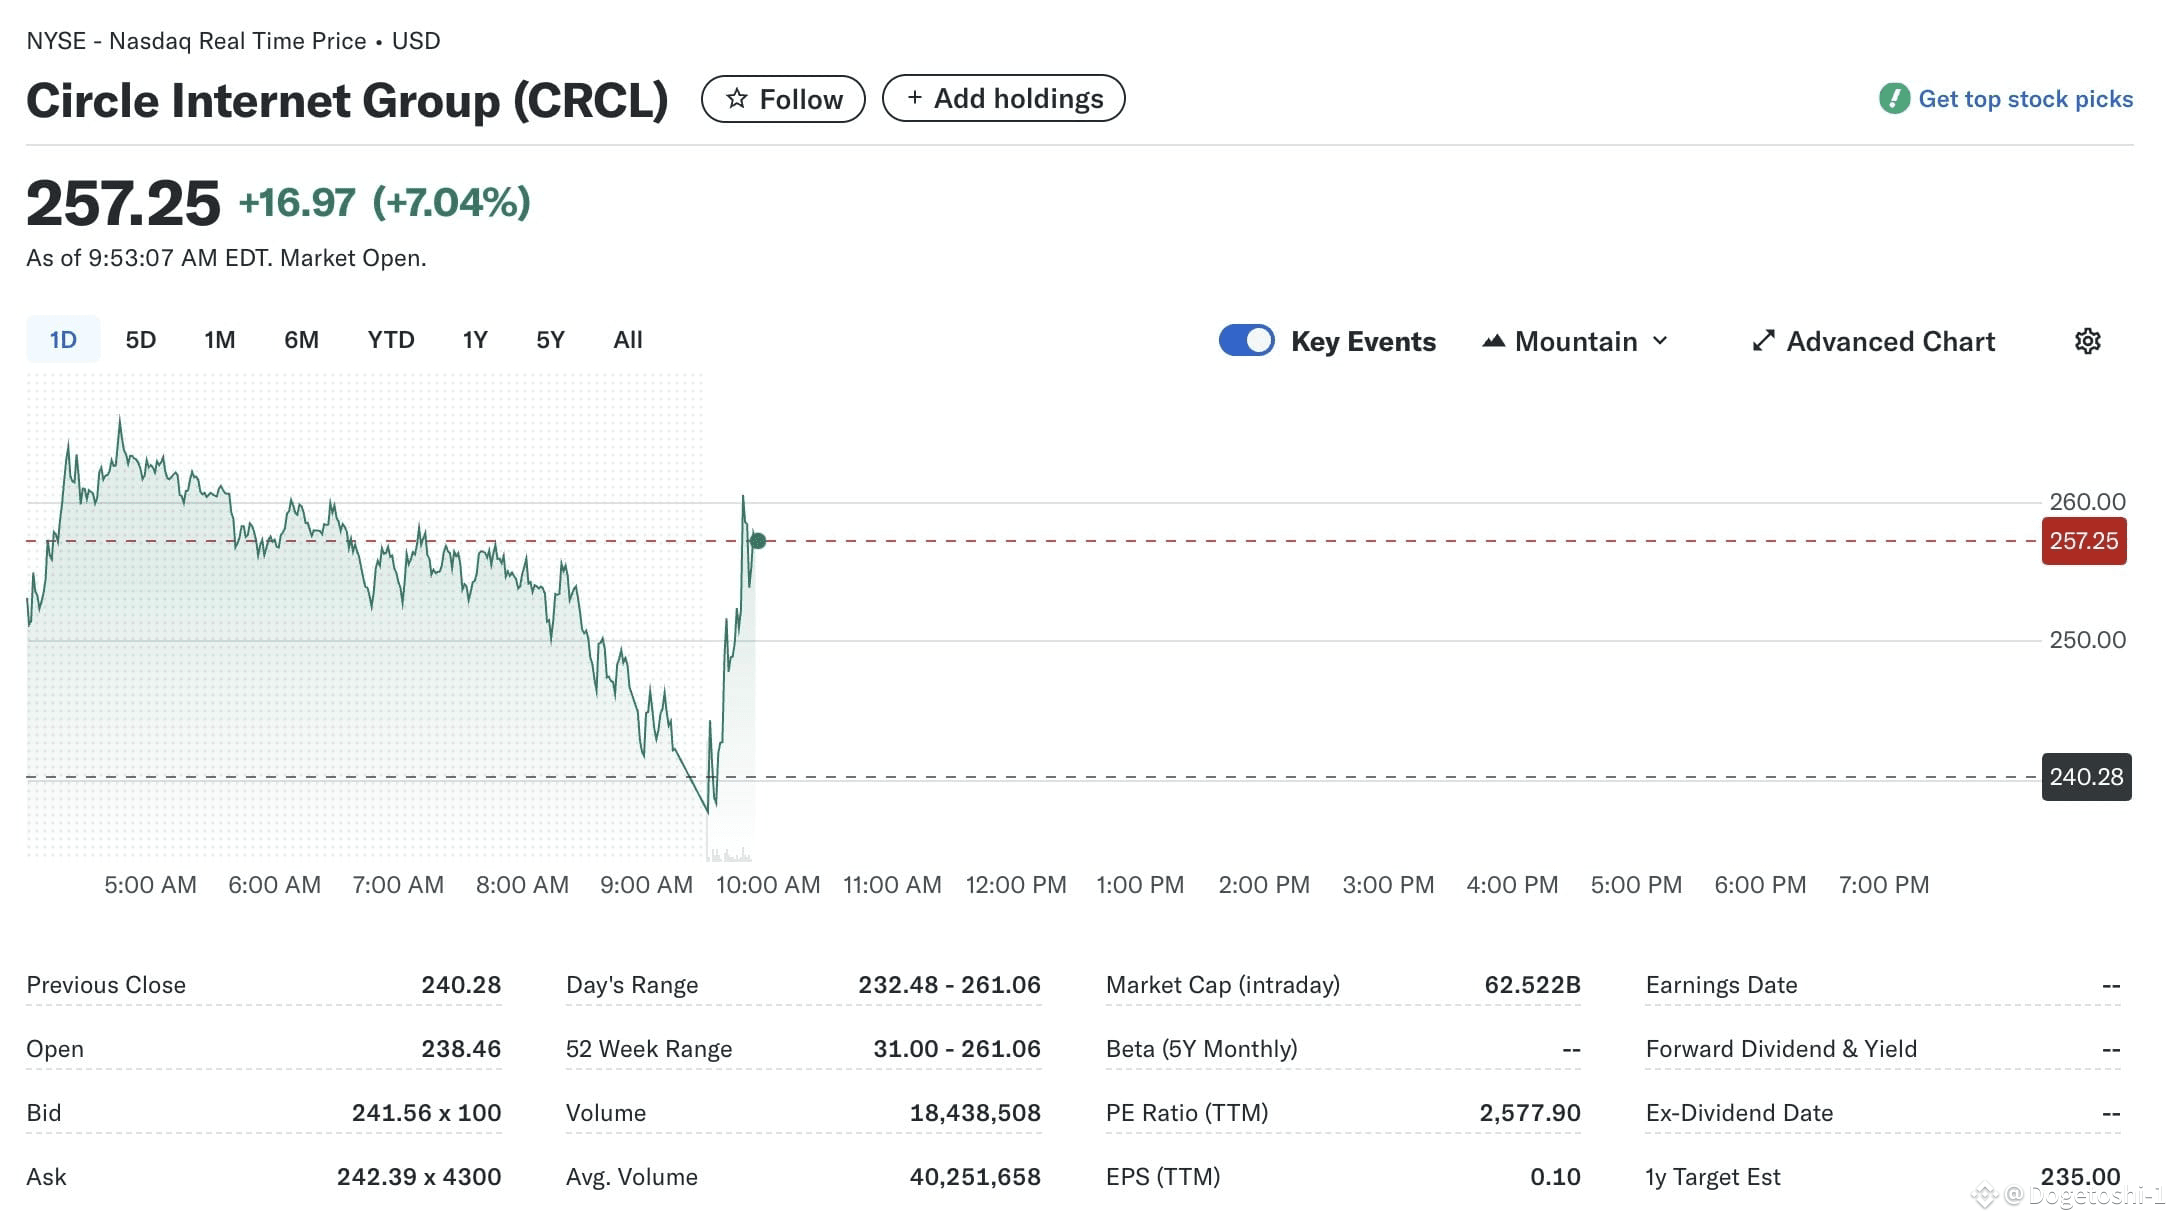Click the 1y Target Est label
The height and width of the screenshot is (1220, 2174).
(1713, 1177)
